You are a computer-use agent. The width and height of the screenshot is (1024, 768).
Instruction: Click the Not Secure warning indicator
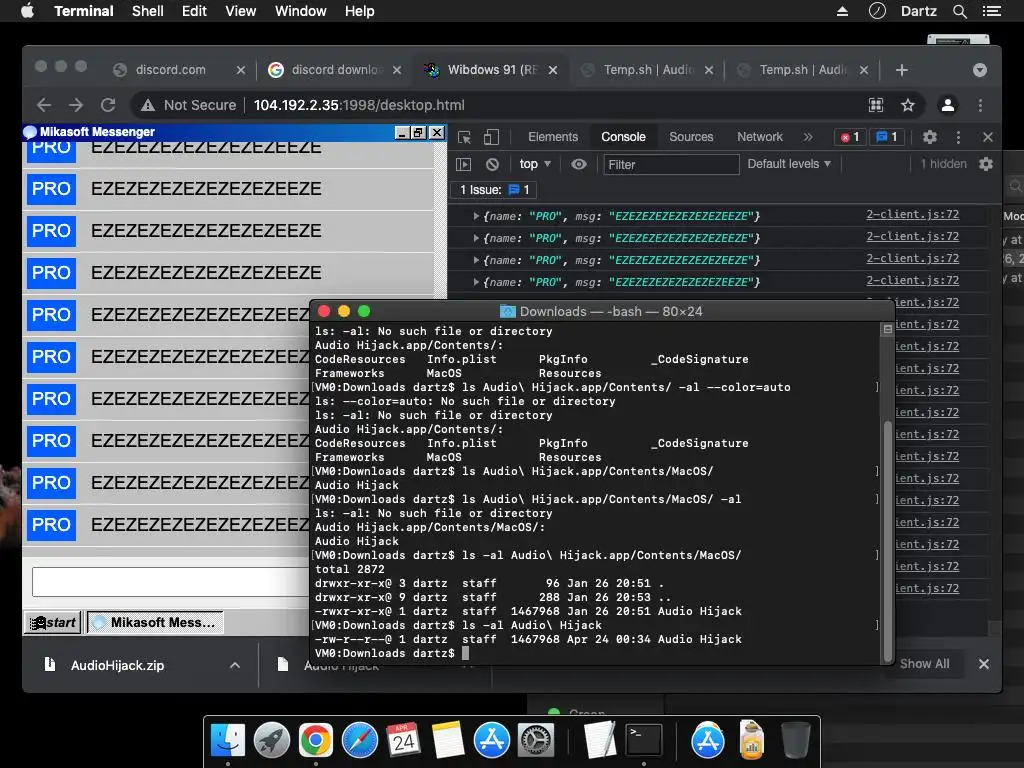pos(188,105)
